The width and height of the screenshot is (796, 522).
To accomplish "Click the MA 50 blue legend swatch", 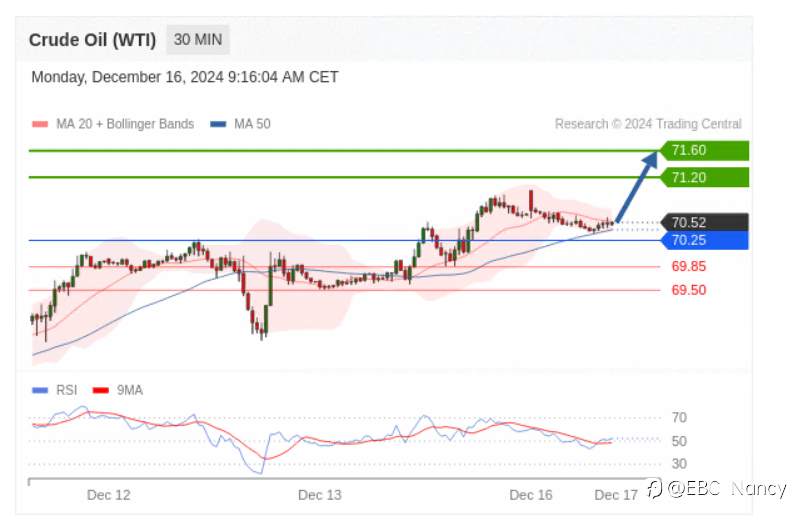I will [x=218, y=124].
